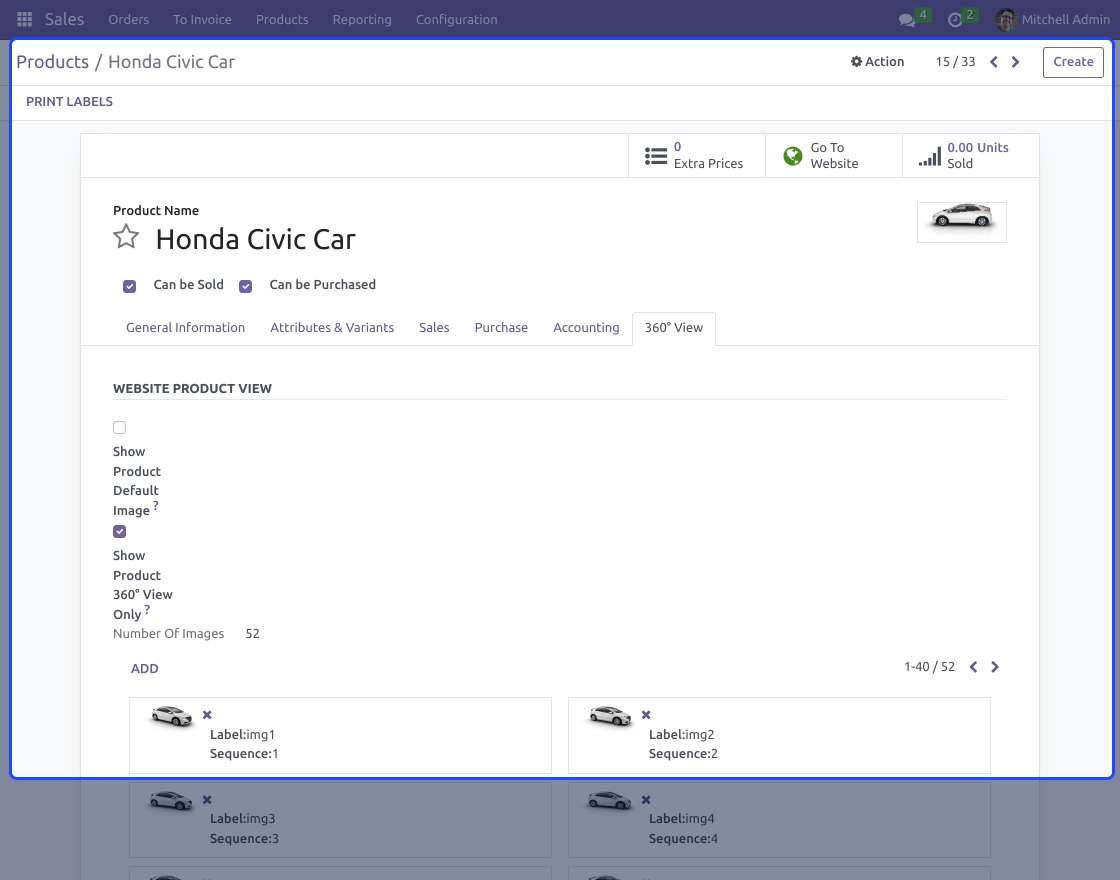This screenshot has width=1120, height=880.
Task: Uncheck Can be Purchased checkbox
Action: point(246,286)
